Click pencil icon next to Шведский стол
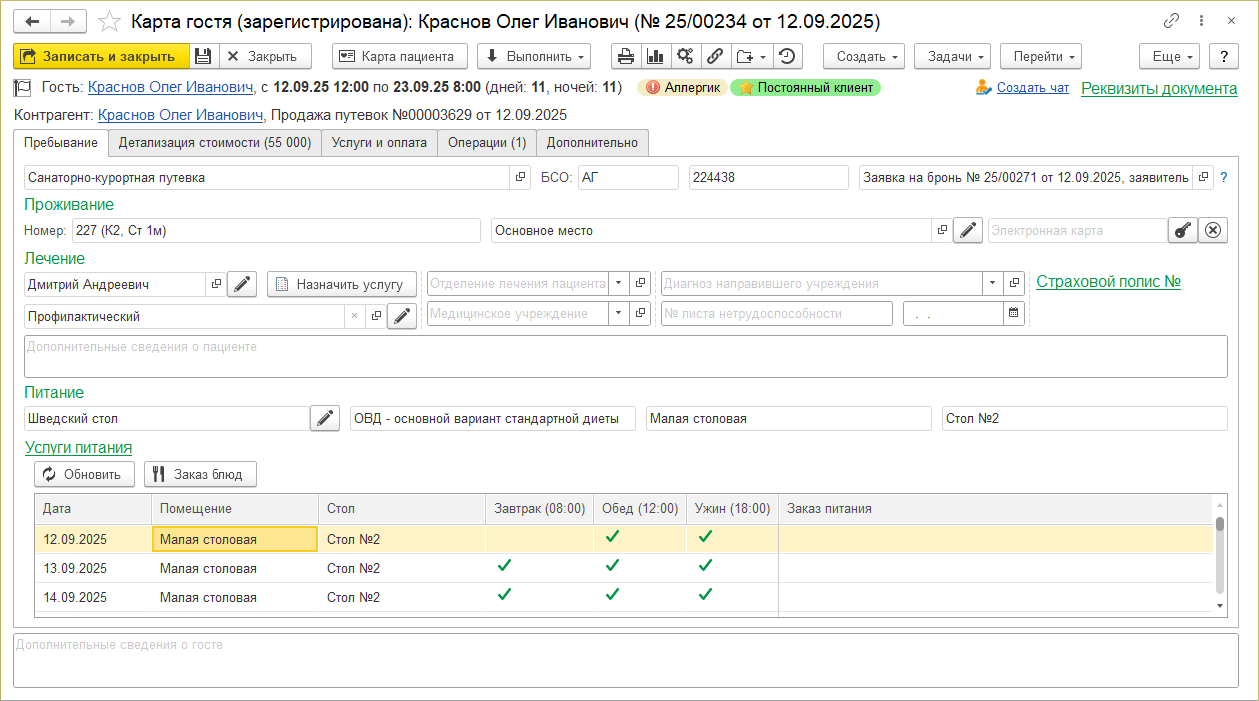This screenshot has height=701, width=1259. 324,419
